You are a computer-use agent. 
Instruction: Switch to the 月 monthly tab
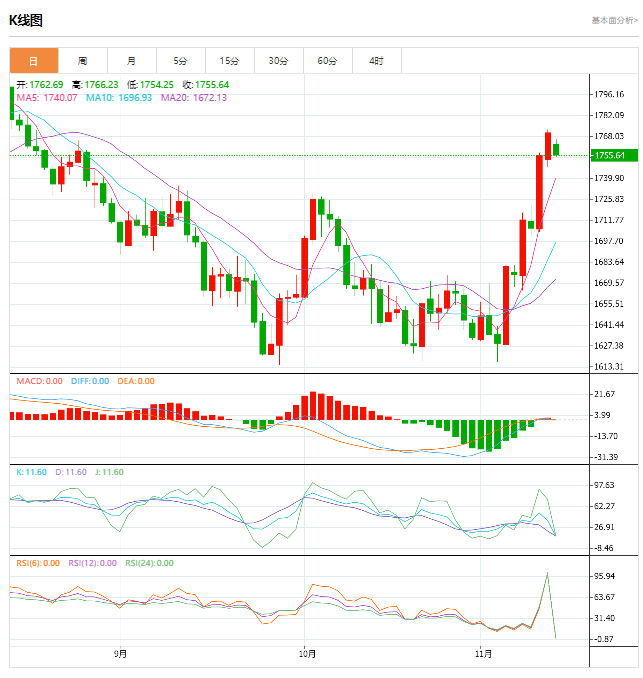point(131,61)
